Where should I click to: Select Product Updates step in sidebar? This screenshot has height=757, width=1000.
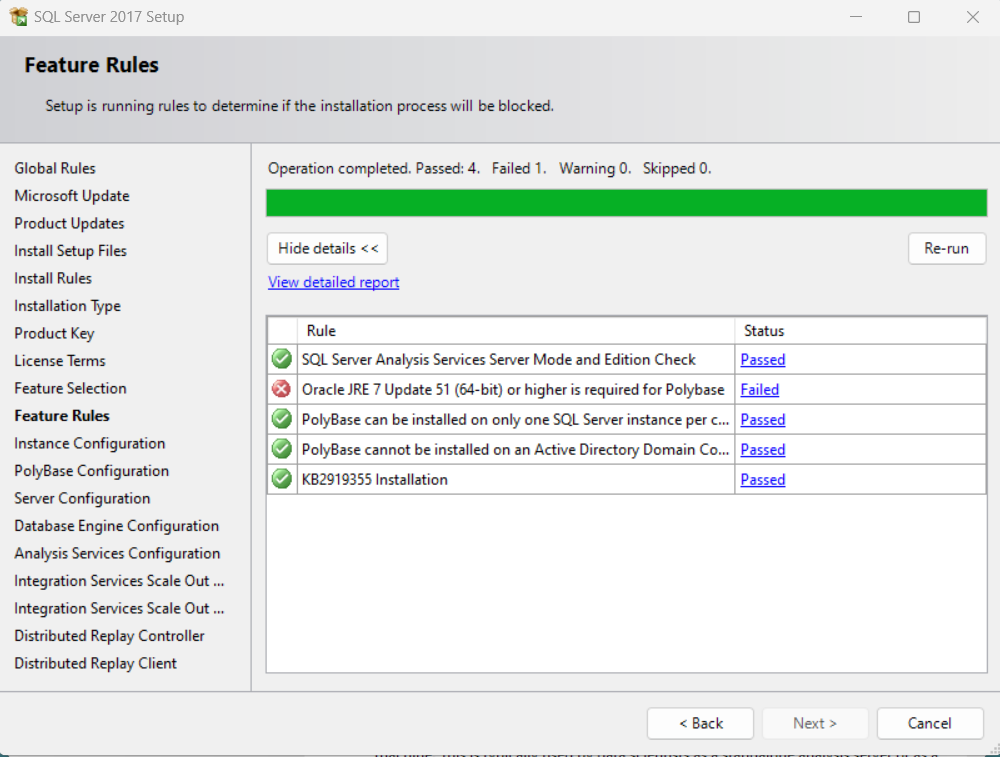(x=70, y=223)
